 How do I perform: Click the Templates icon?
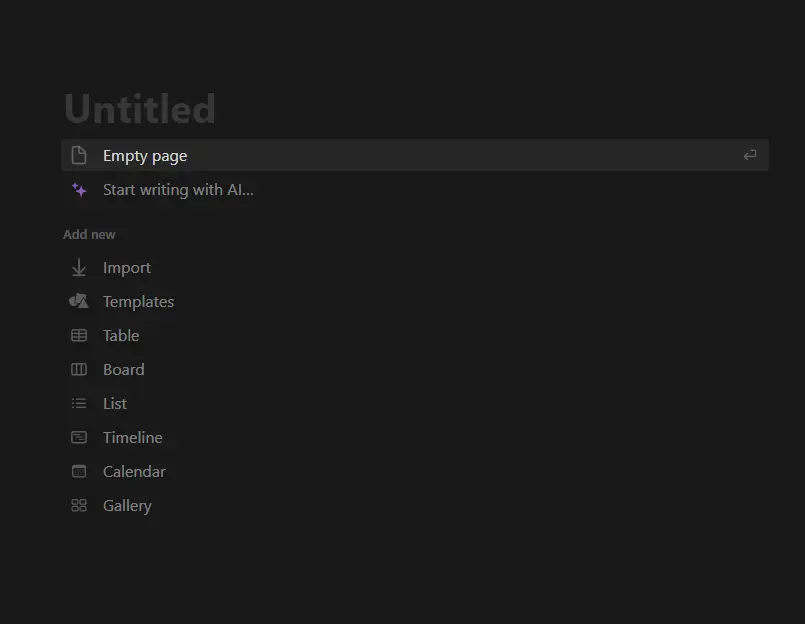pos(78,301)
